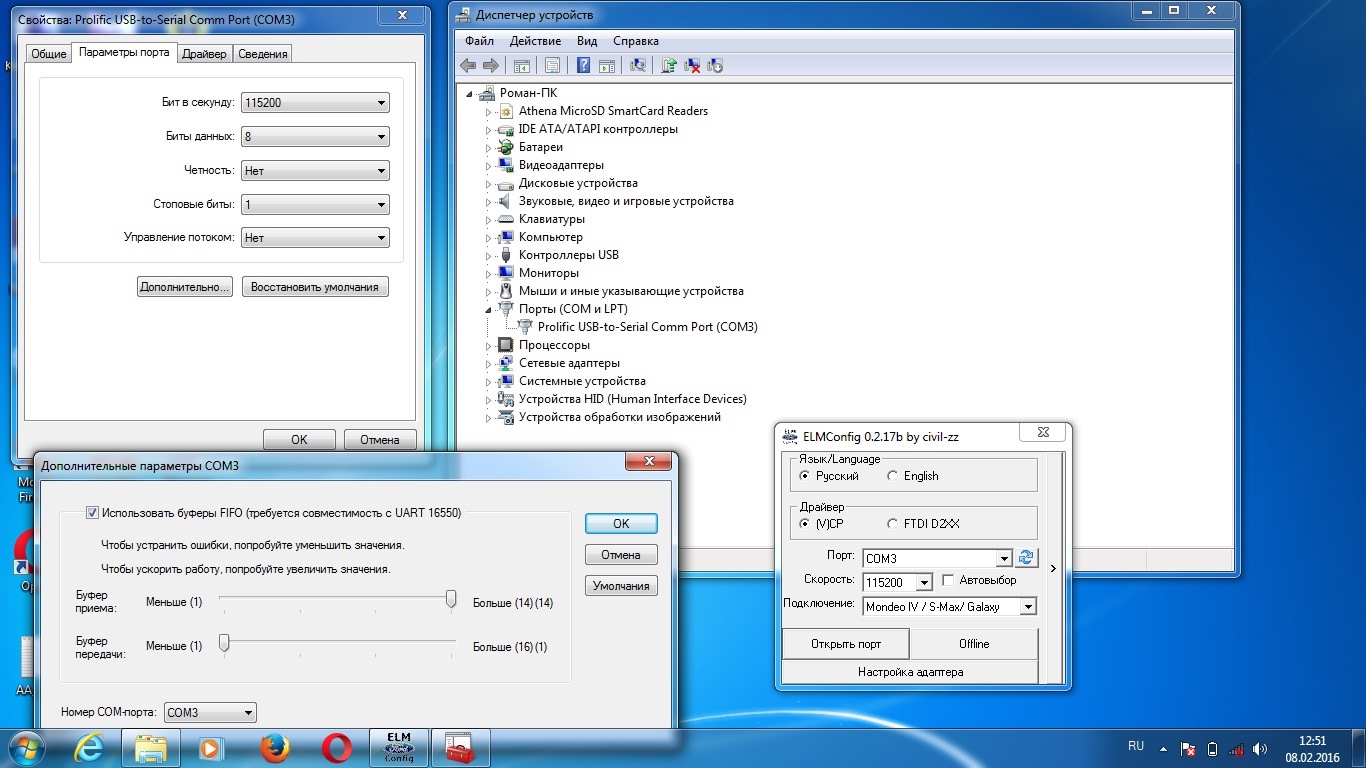This screenshot has width=1366, height=768.
Task: Select Prolific USB-to-Serial Comm Port (COM3) entry
Action: tap(647, 327)
